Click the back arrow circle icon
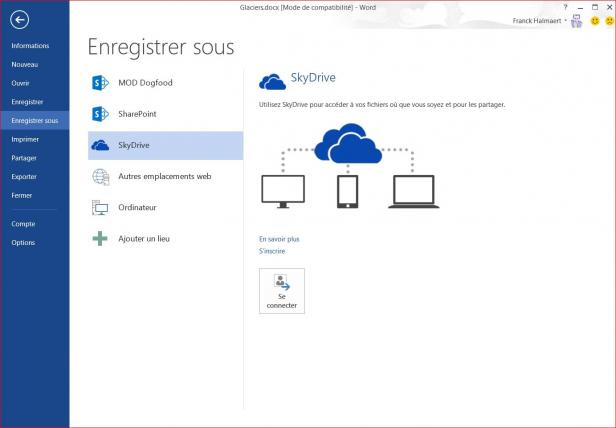This screenshot has height=428, width=616. point(19,20)
